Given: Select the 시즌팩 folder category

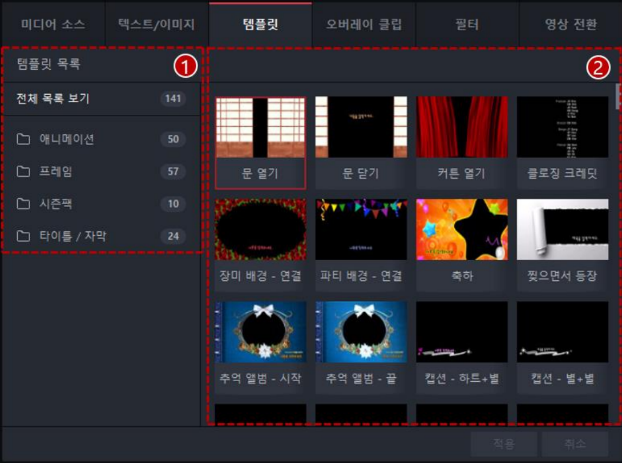Looking at the screenshot, I should tap(55, 203).
